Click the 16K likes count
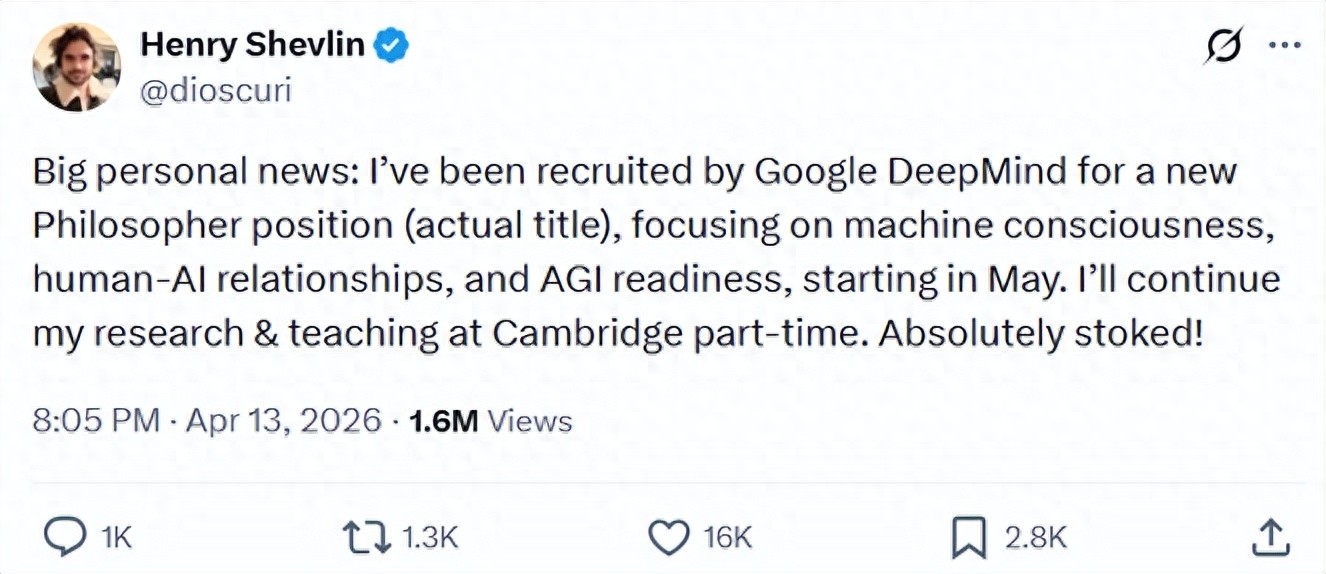 pos(727,538)
